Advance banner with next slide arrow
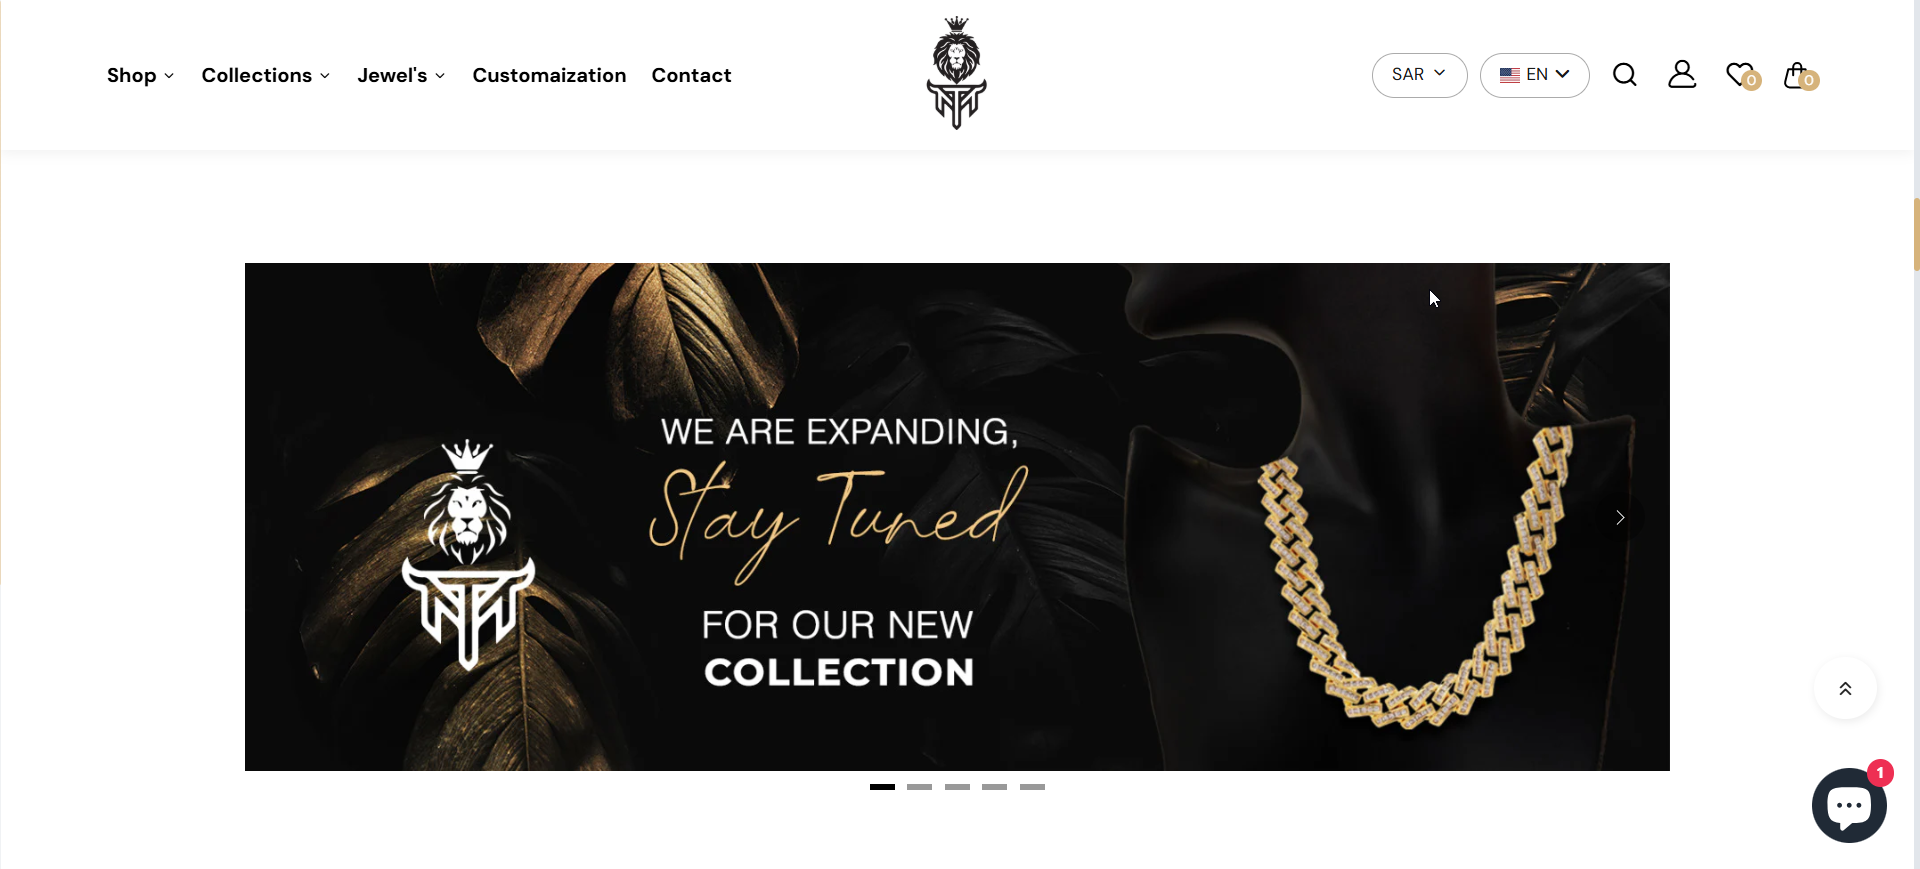1920x869 pixels. coord(1620,517)
